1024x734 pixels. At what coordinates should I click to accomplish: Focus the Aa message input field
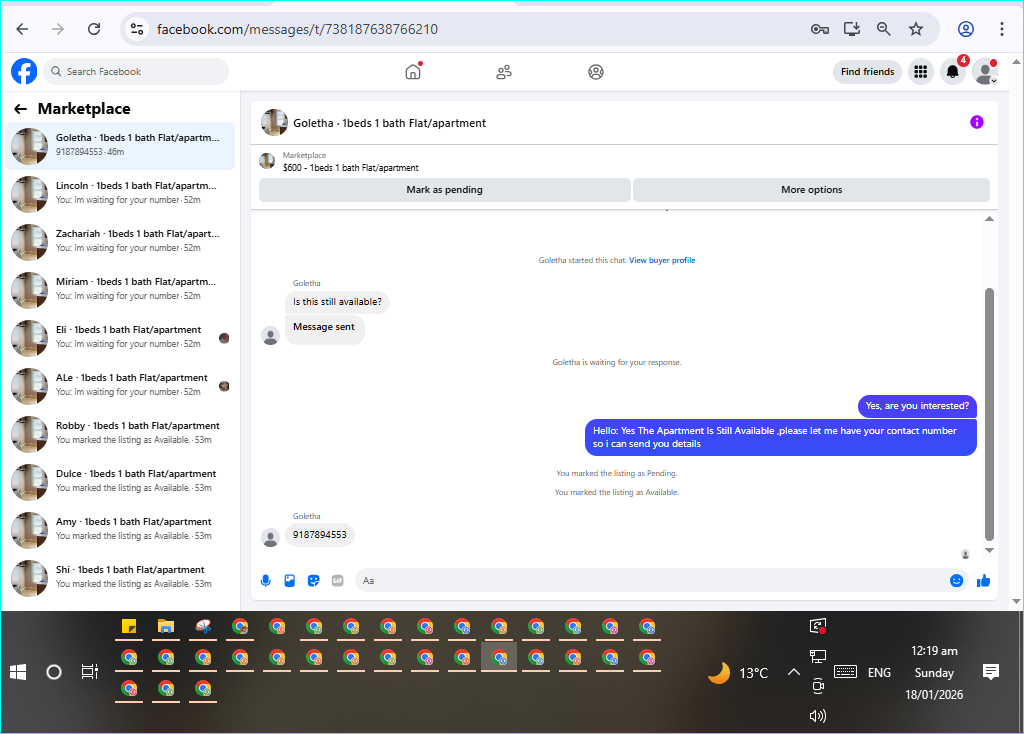coord(650,581)
